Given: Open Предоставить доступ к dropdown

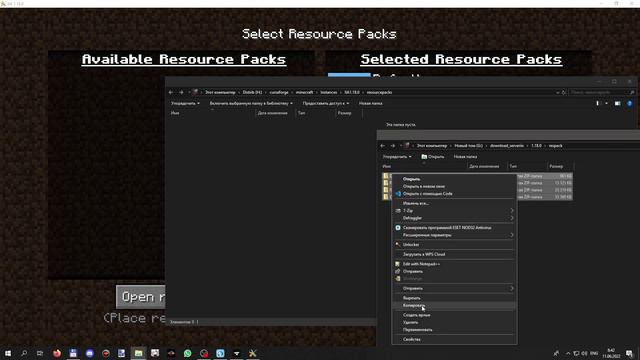Looking at the screenshot, I should coord(326,104).
